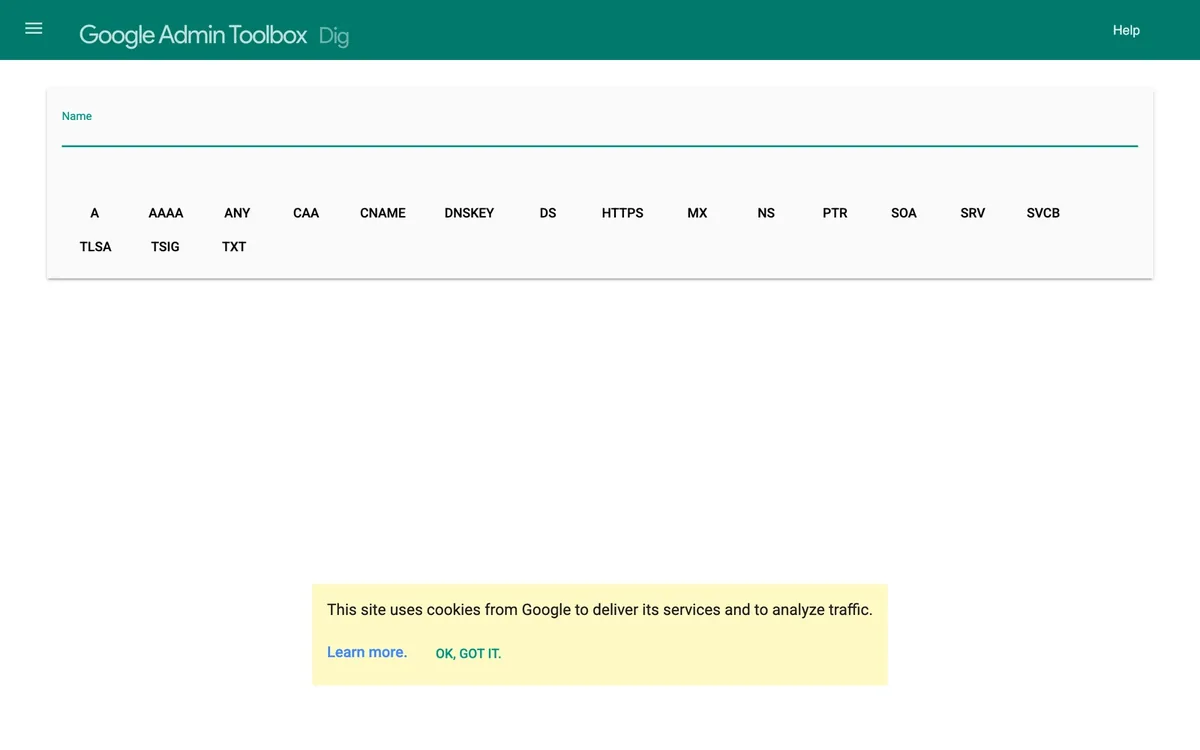Select the CNAME record type
The width and height of the screenshot is (1200, 750).
(383, 213)
